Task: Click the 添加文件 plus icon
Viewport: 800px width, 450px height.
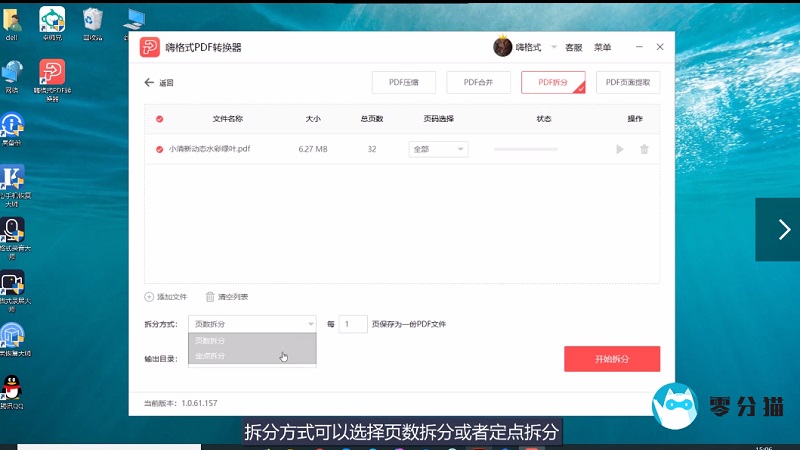Action: click(x=150, y=297)
